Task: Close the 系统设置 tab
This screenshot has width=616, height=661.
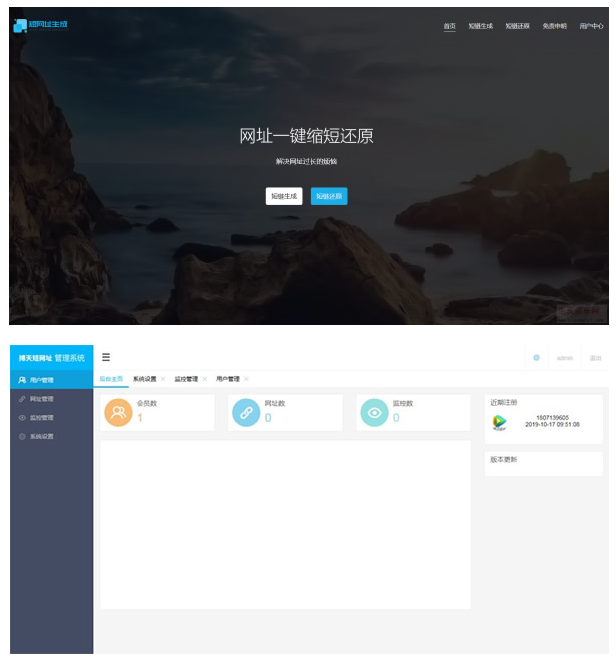Action: (x=163, y=379)
